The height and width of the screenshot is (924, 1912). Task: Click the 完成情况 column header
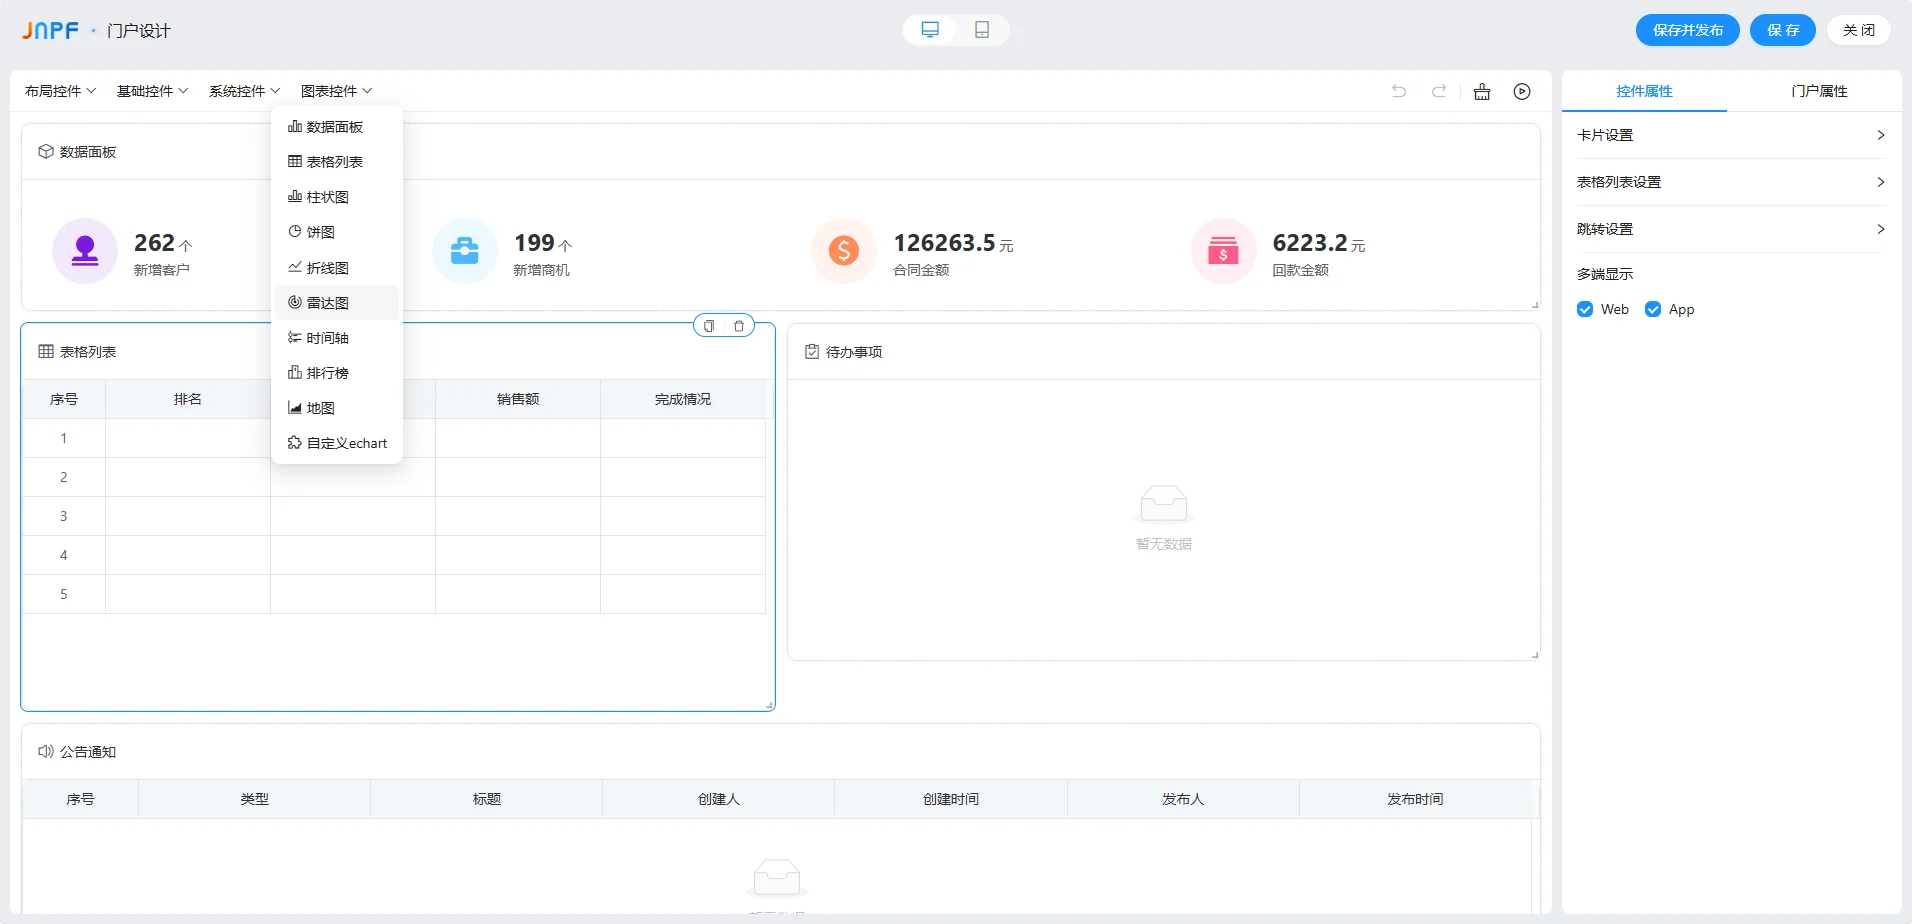[683, 399]
